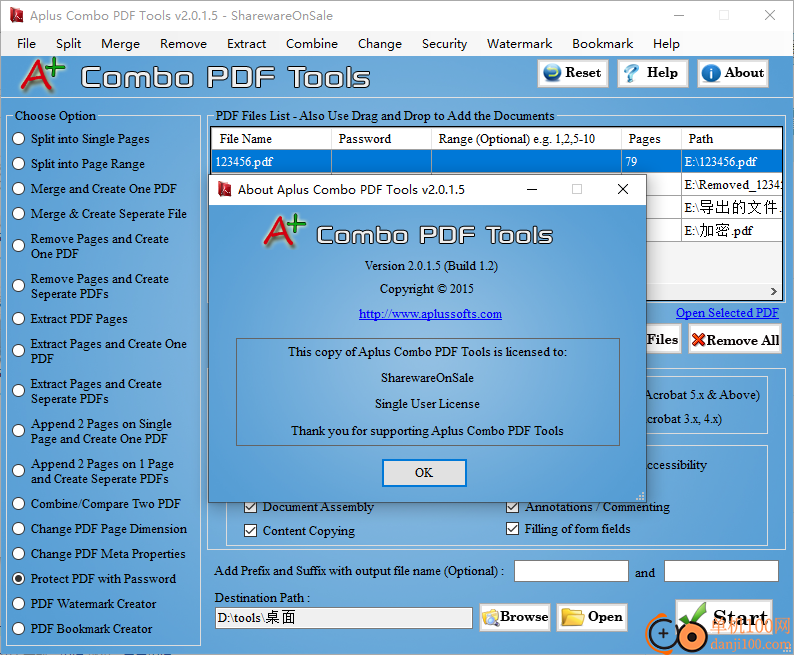Open the Split menu
This screenshot has height=655, width=794.
coord(68,44)
